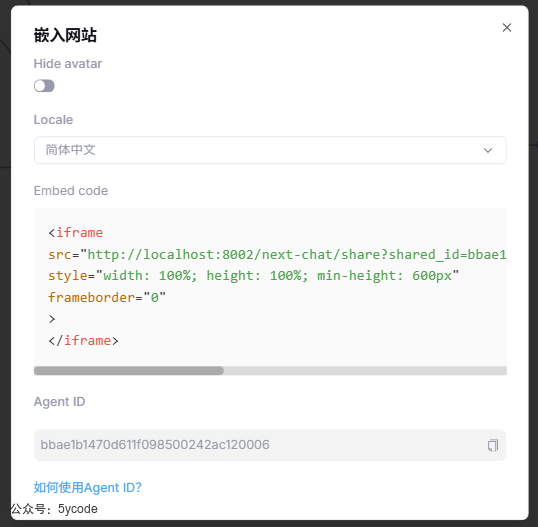538x527 pixels.
Task: Click the Embed code label
Action: pyautogui.click(x=71, y=191)
